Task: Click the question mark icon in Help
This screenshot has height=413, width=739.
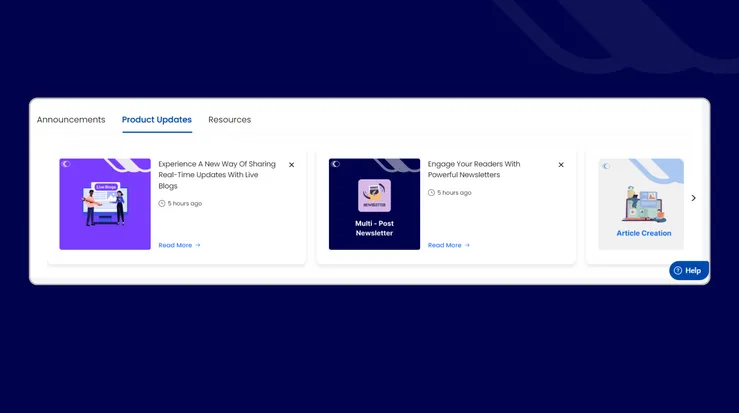Action: coord(678,270)
